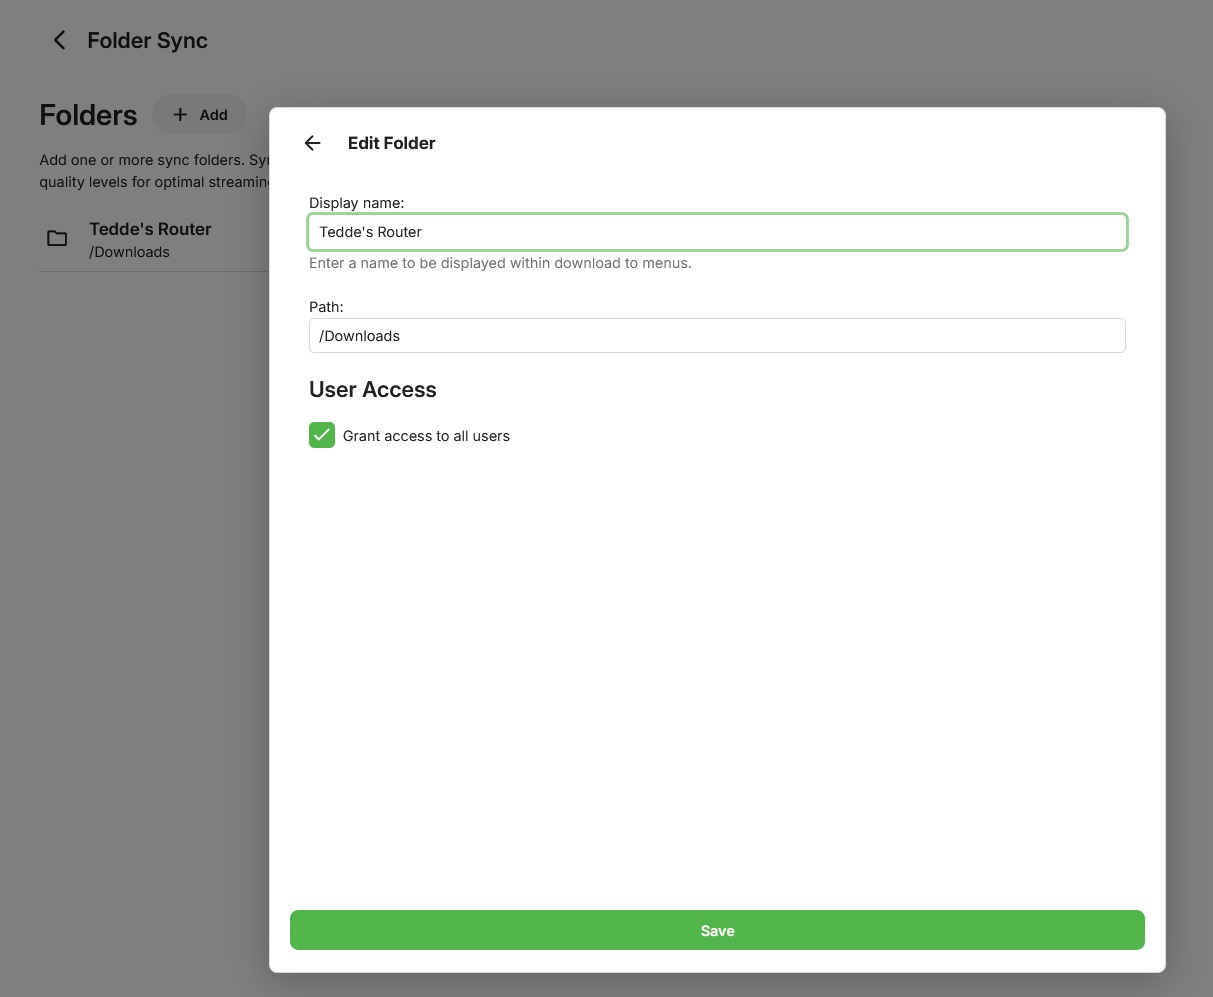The height and width of the screenshot is (997, 1213).
Task: Click the /Downloads path under Tedde's Router
Action: click(130, 252)
